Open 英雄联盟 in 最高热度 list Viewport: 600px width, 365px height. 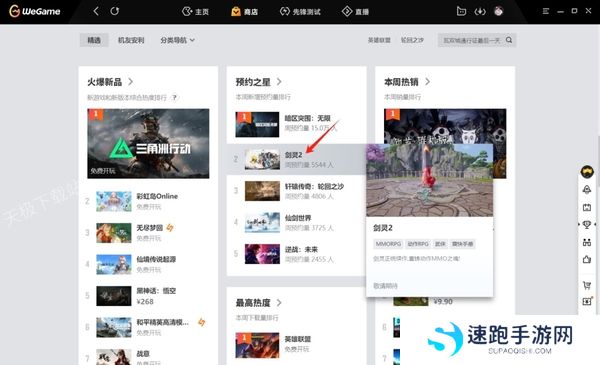296,344
